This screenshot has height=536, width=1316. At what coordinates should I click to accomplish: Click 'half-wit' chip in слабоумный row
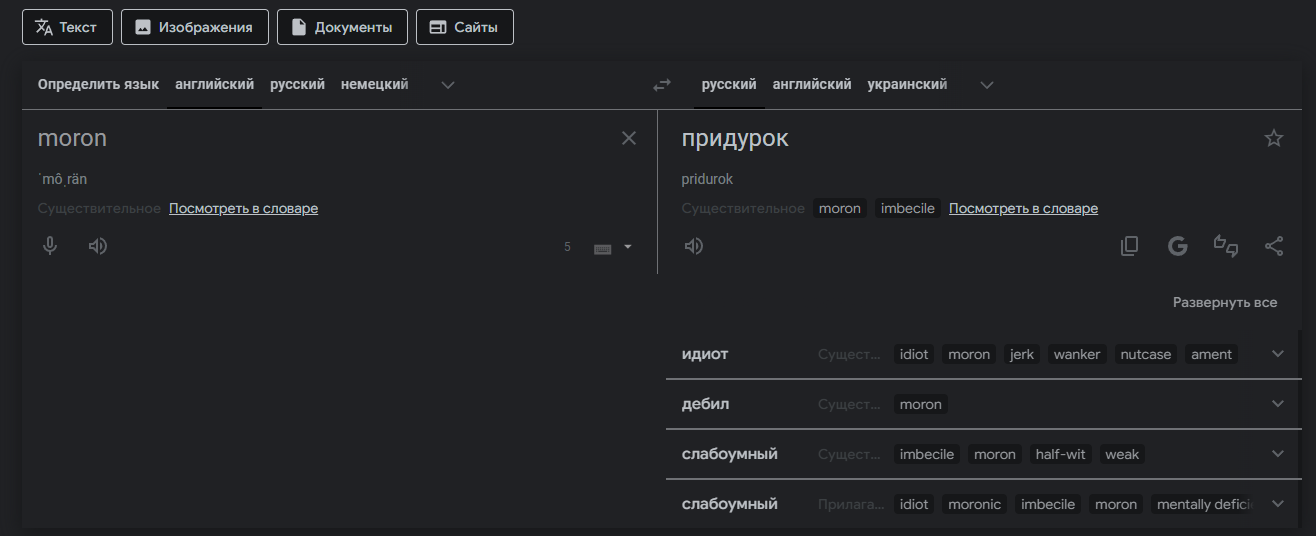click(x=1060, y=454)
